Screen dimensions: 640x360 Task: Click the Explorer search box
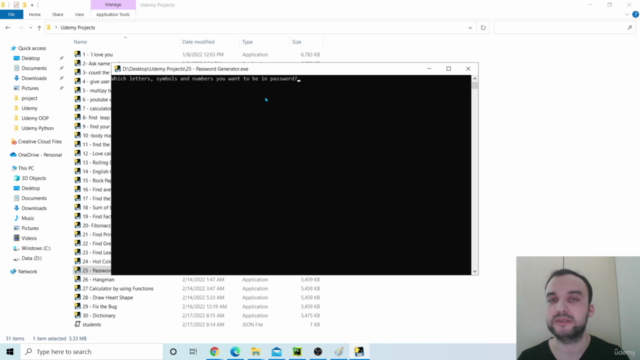coord(564,28)
